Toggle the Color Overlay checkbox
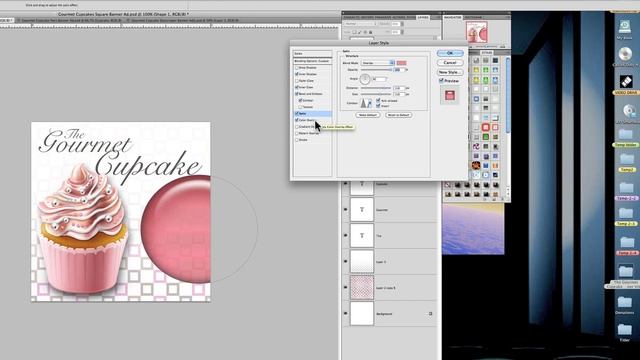Viewport: 640px width, 360px height. pos(297,120)
